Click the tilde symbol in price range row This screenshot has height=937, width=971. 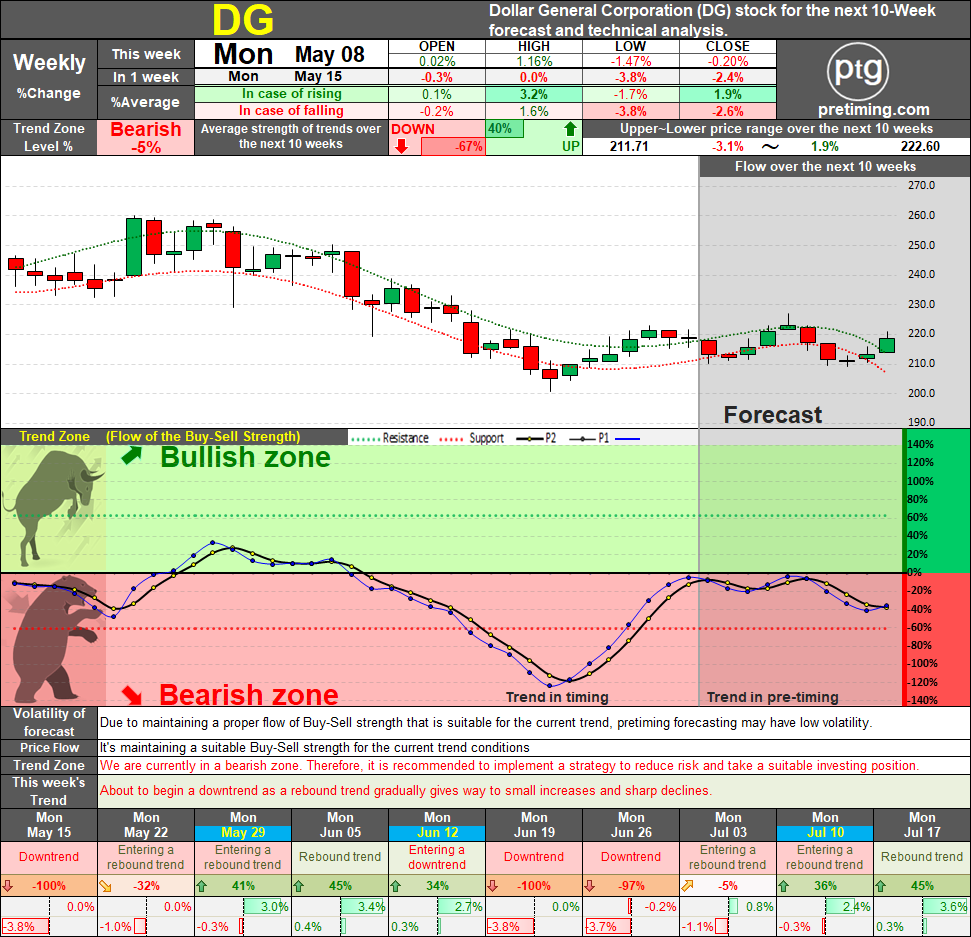(770, 147)
